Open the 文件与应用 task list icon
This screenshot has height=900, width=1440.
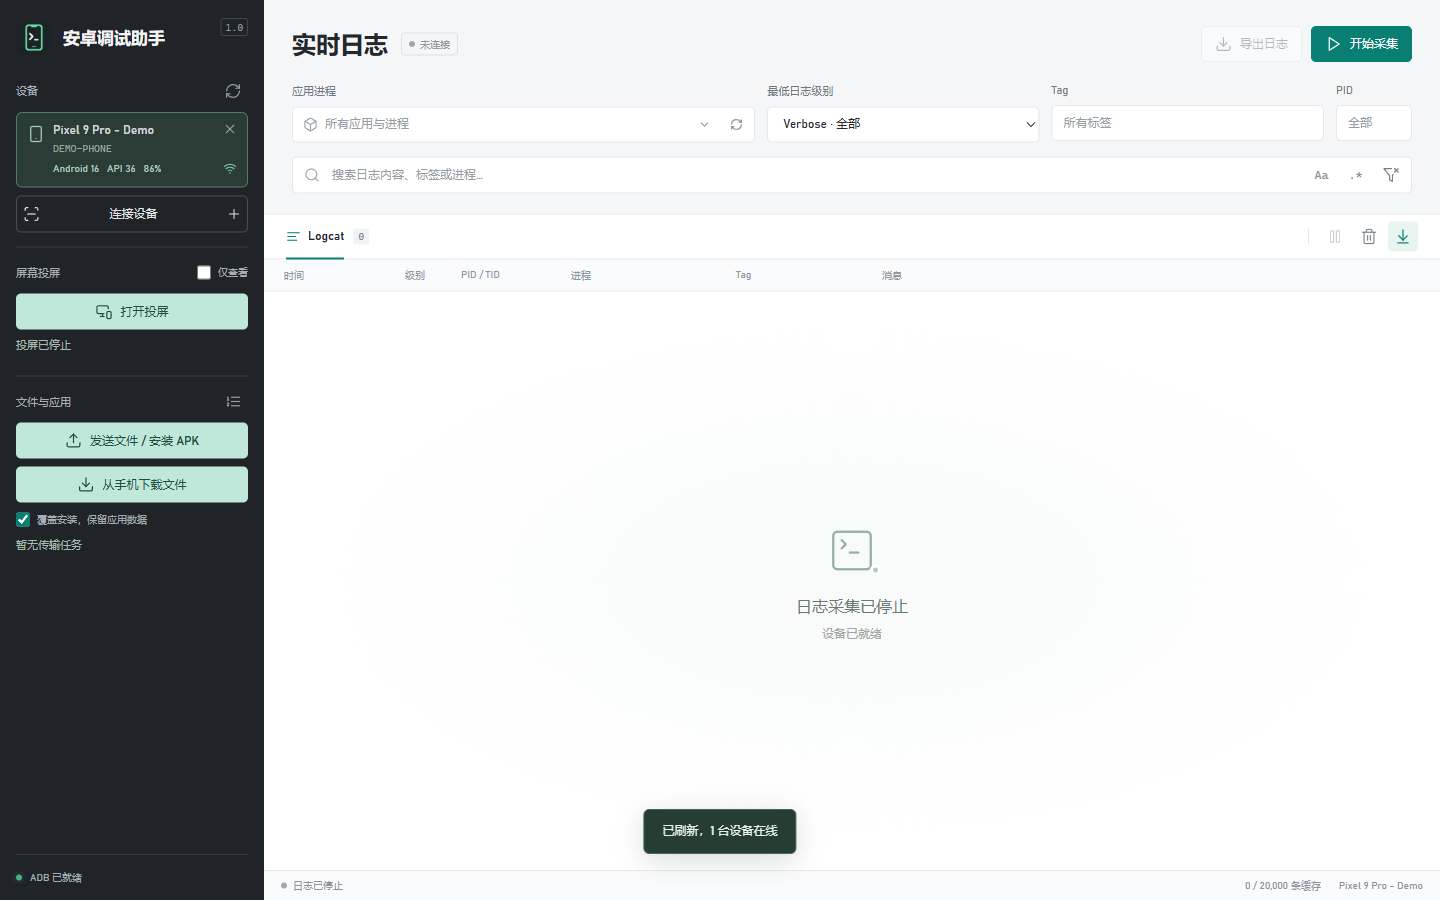click(233, 402)
